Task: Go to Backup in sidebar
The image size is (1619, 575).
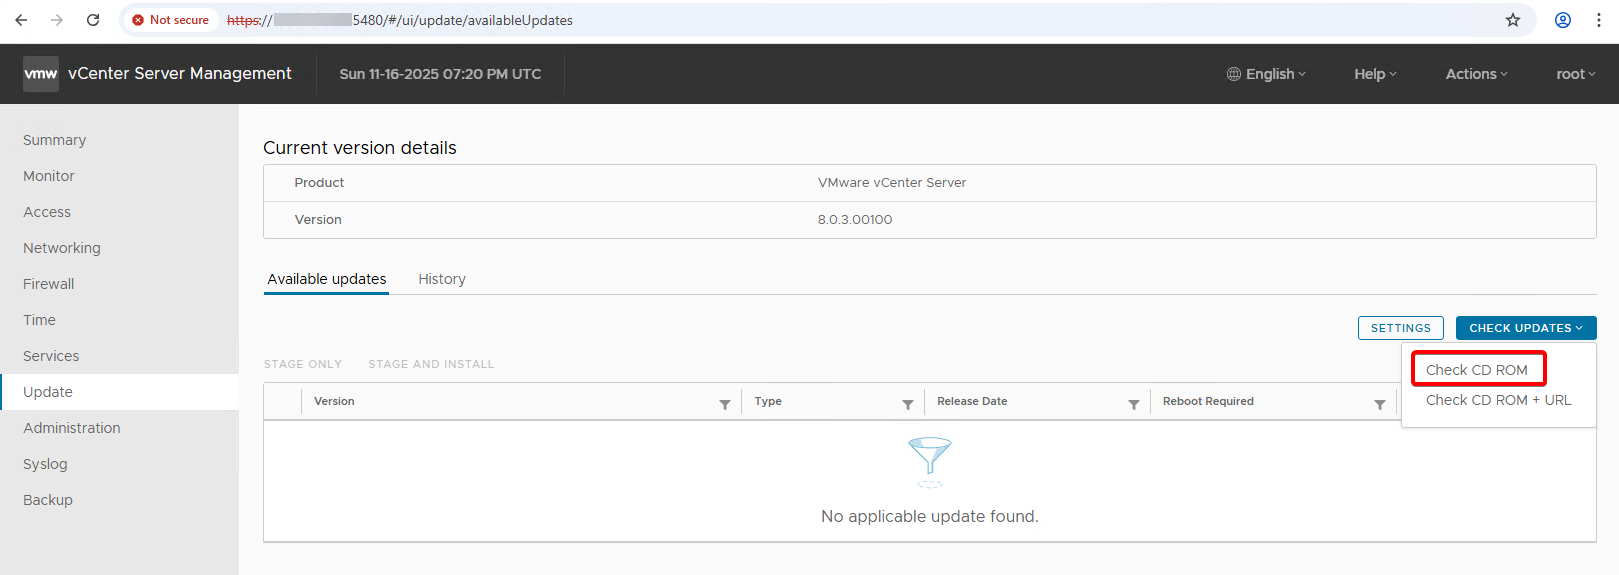Action: pos(48,500)
